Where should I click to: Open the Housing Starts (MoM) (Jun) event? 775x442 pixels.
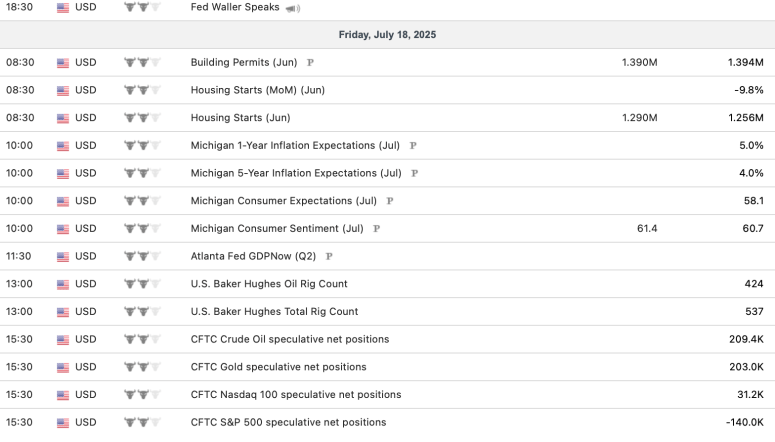257,90
